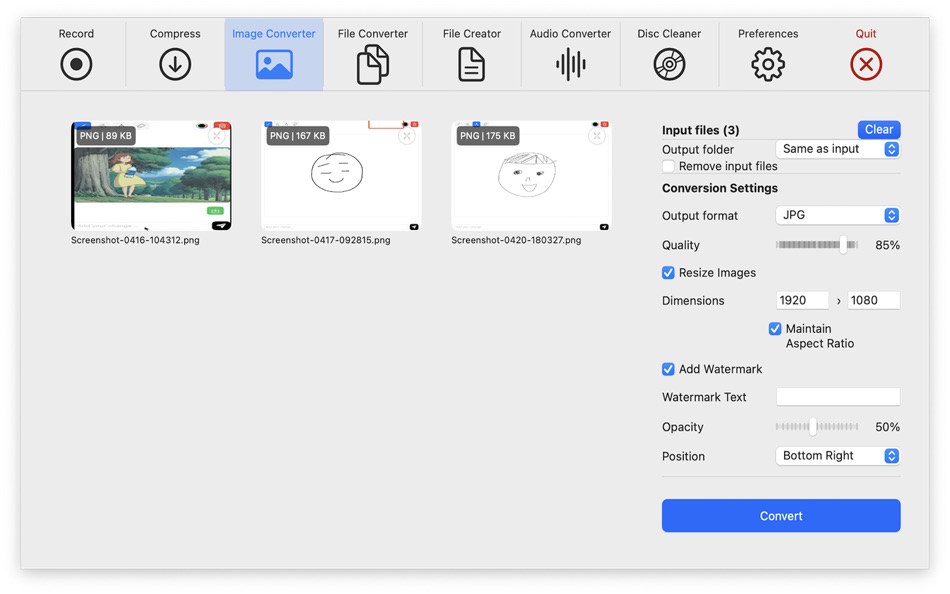Open the File Converter documents icon
950x594 pixels.
click(x=373, y=65)
